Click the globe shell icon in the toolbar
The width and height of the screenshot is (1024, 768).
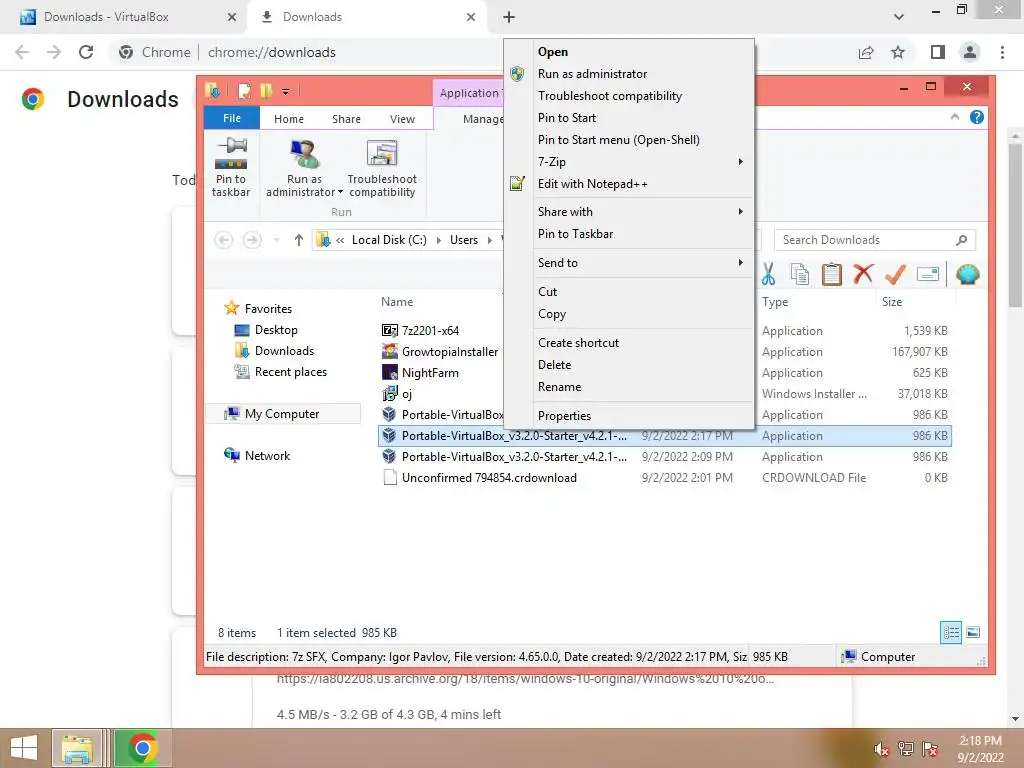[967, 274]
